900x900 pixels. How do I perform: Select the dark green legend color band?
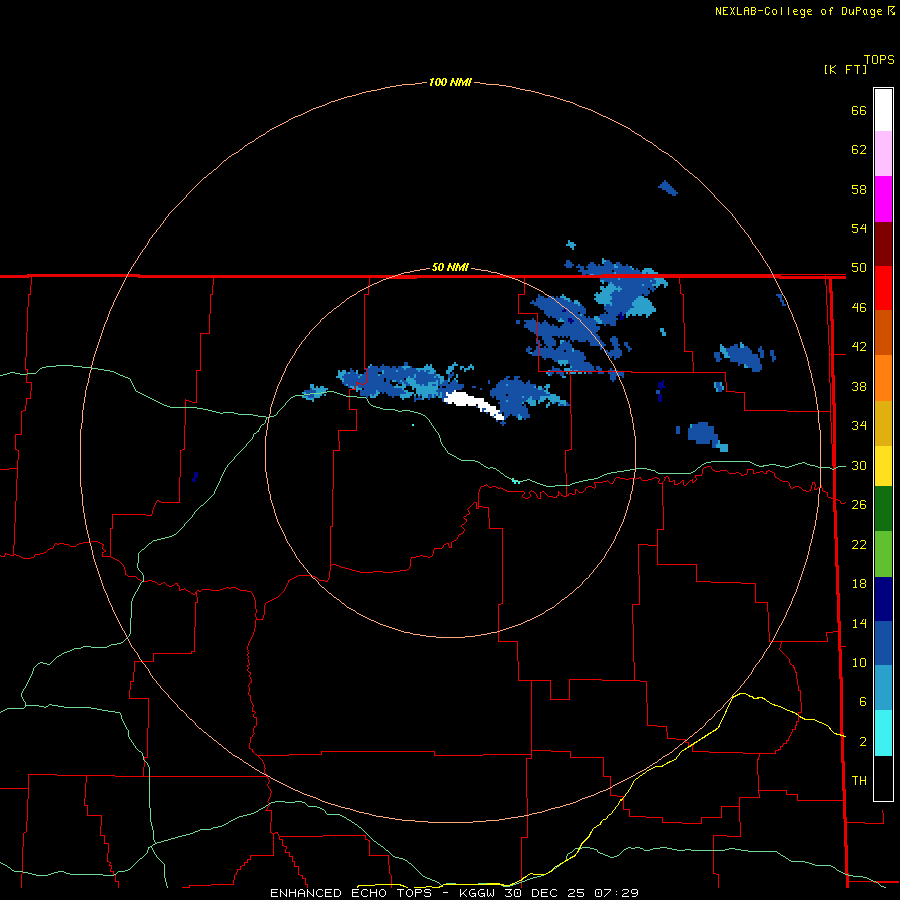(883, 509)
